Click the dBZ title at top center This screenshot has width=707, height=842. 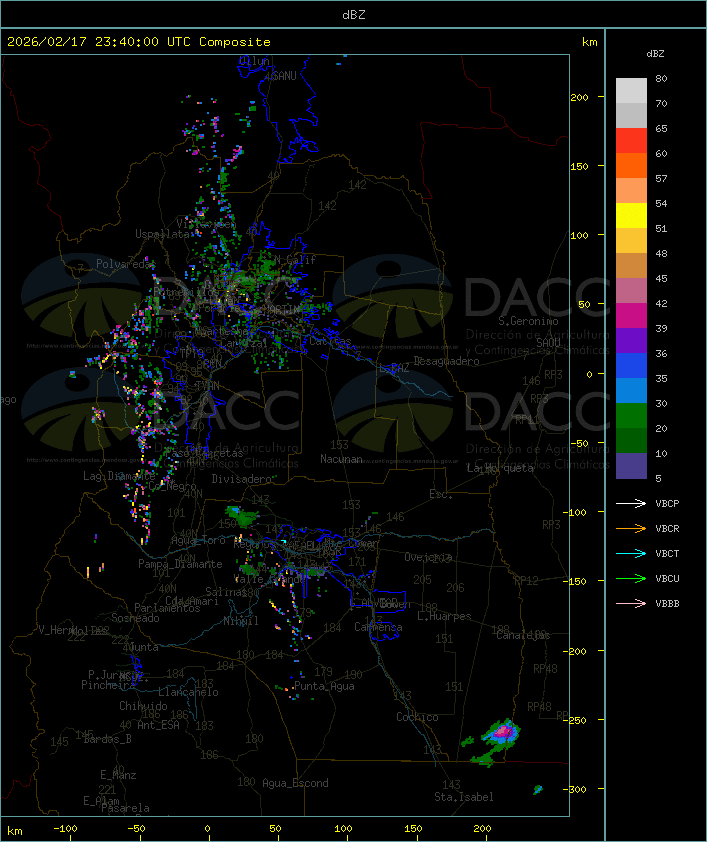point(354,15)
